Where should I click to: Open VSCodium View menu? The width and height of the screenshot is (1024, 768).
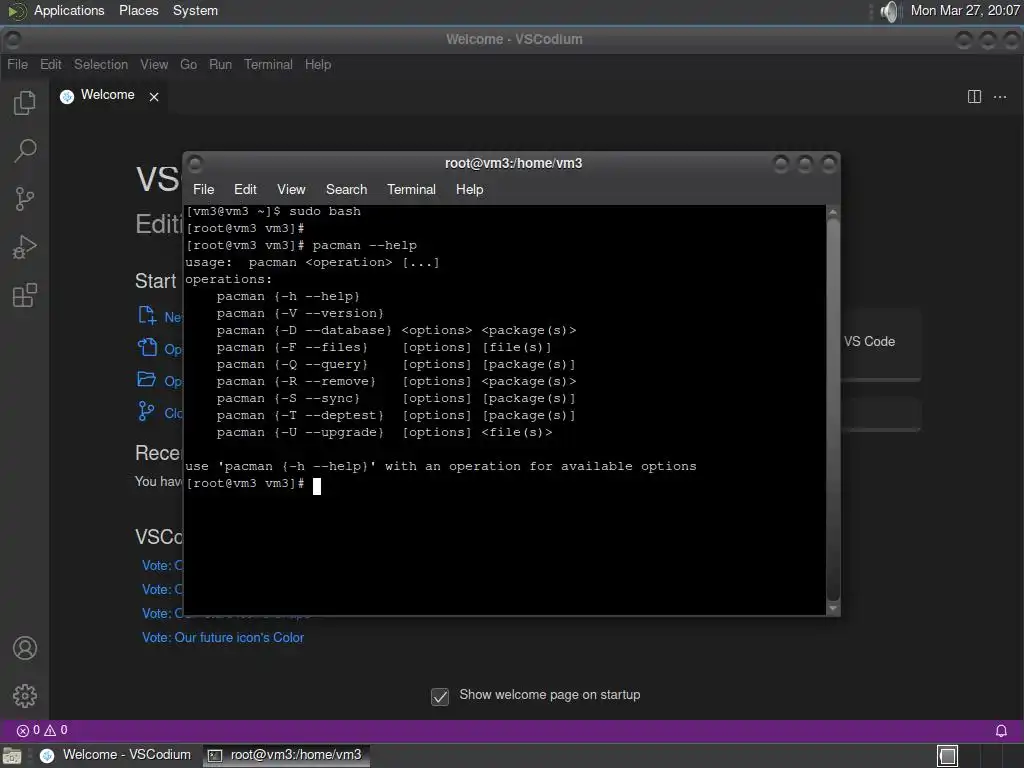pyautogui.click(x=154, y=64)
